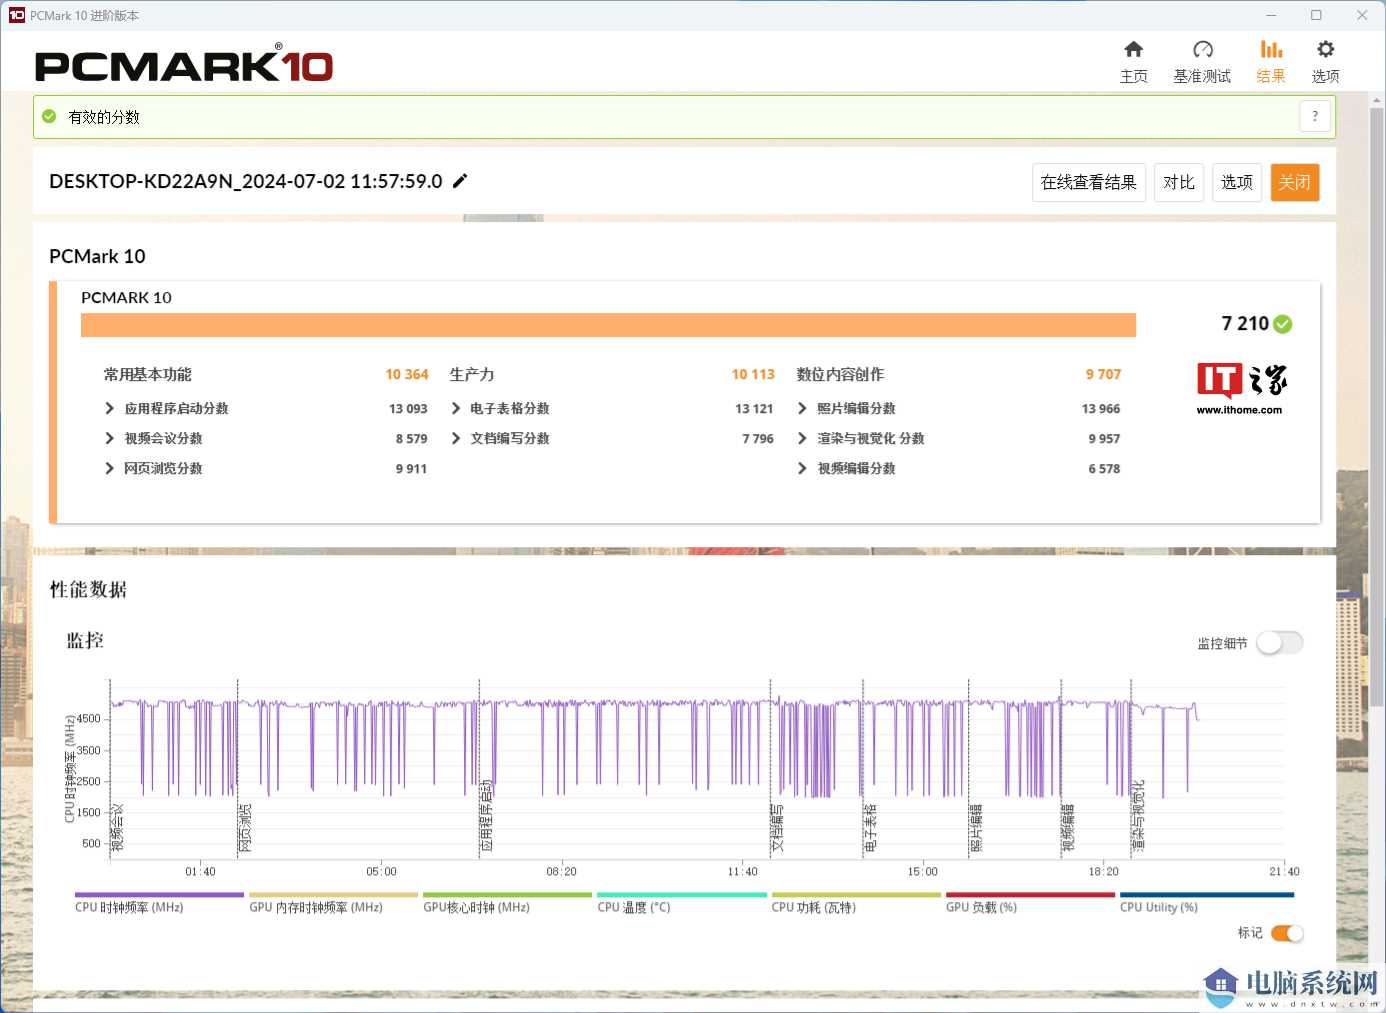Click the 视频会议 timeline marker
Viewport: 1386px width, 1013px height.
point(117,827)
